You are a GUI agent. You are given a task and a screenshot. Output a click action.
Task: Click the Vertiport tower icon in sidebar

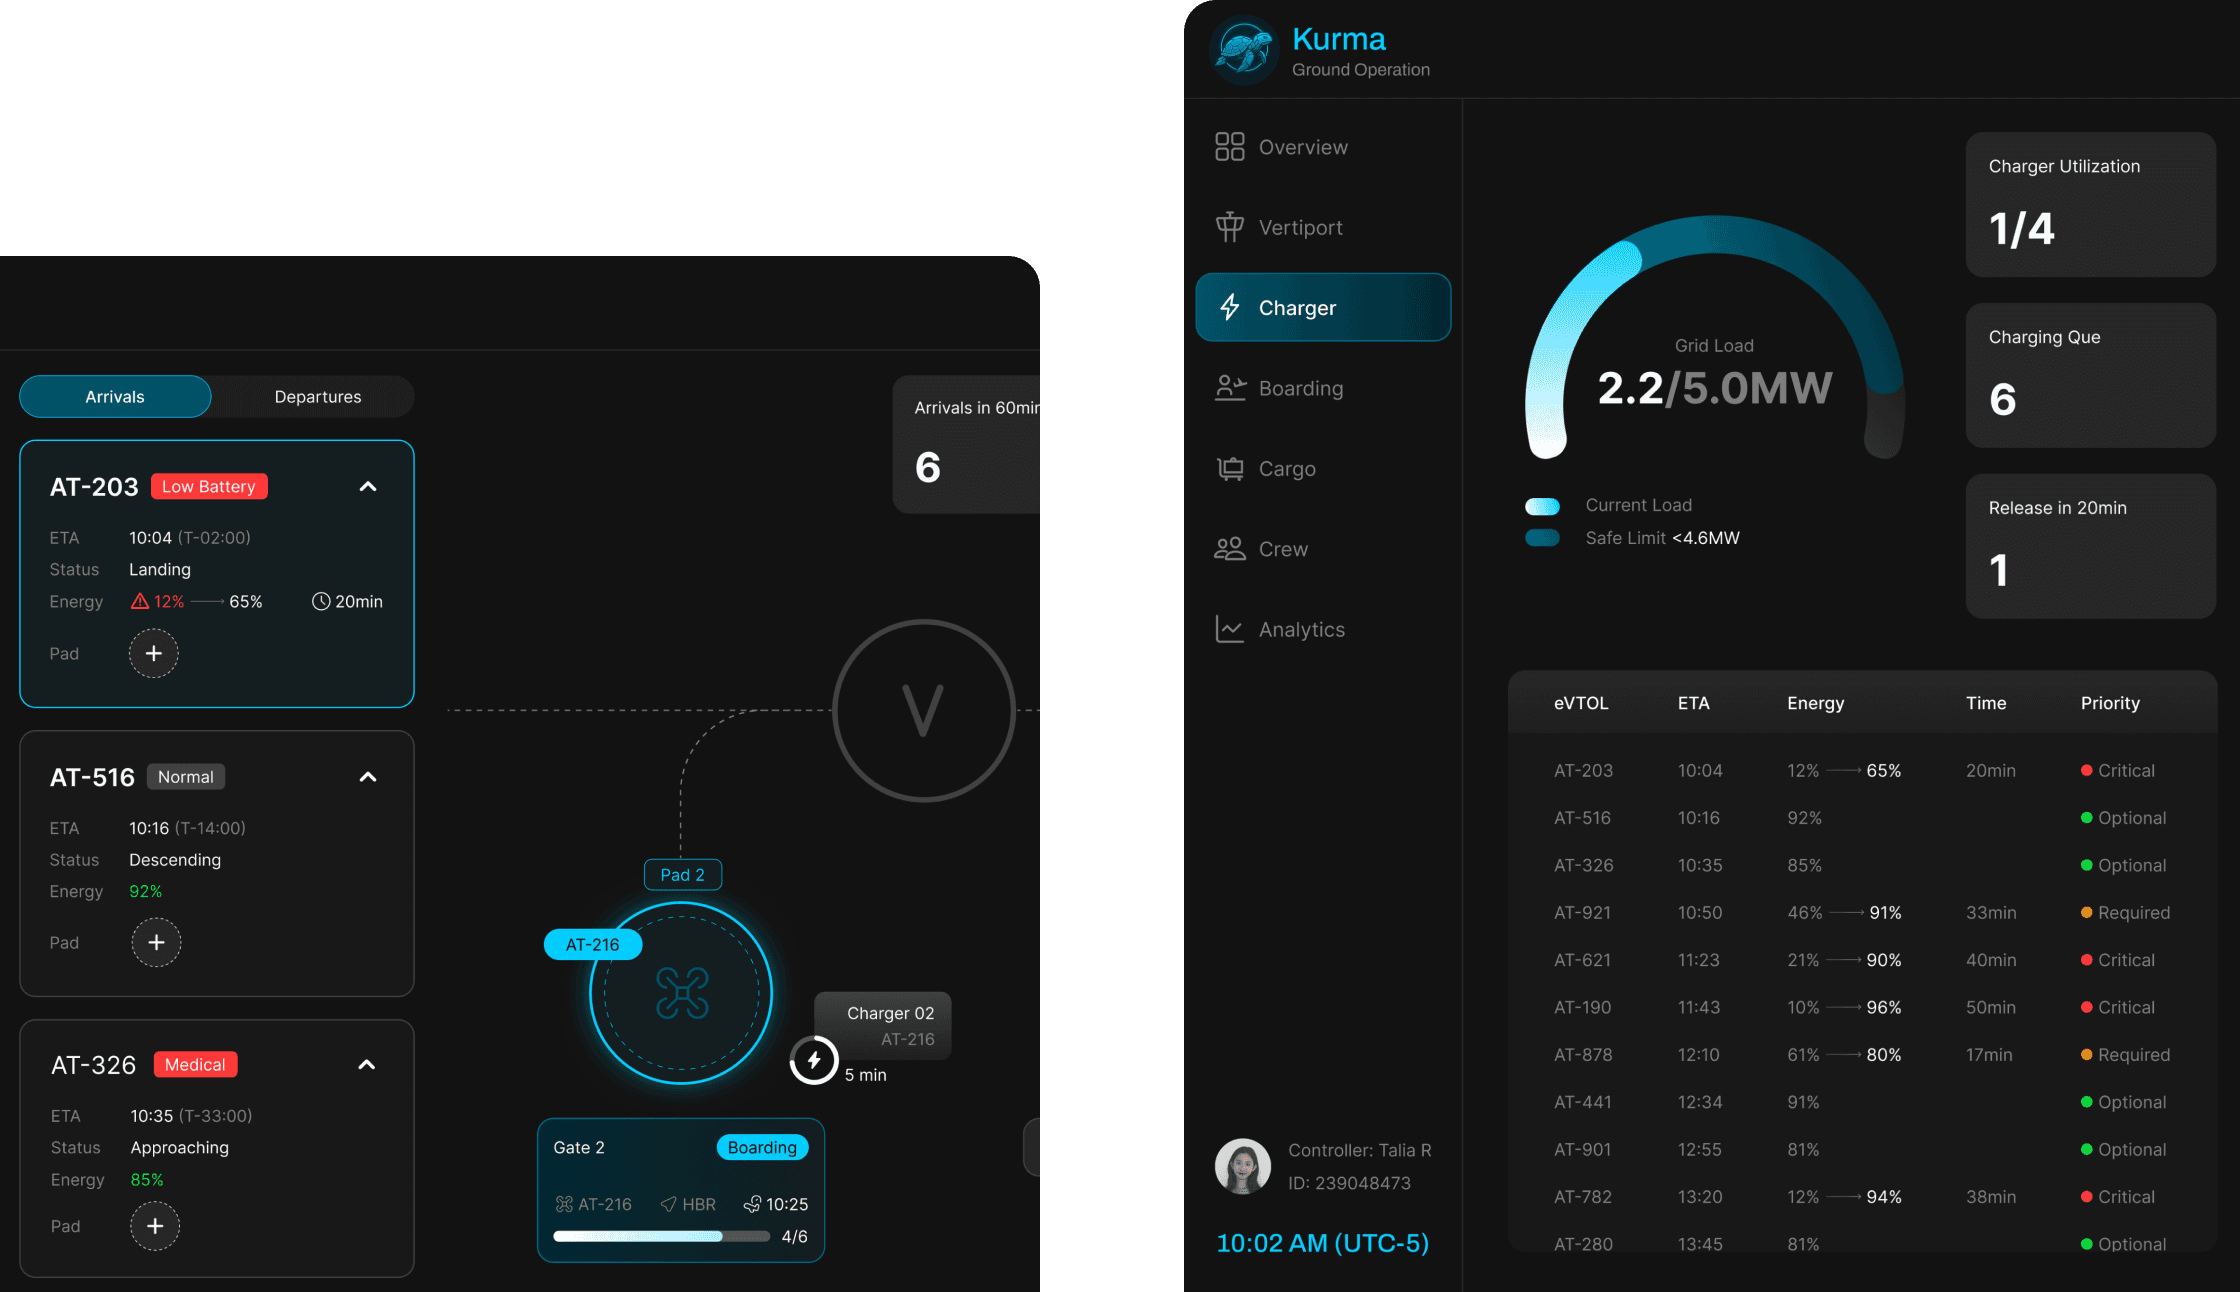click(x=1230, y=227)
